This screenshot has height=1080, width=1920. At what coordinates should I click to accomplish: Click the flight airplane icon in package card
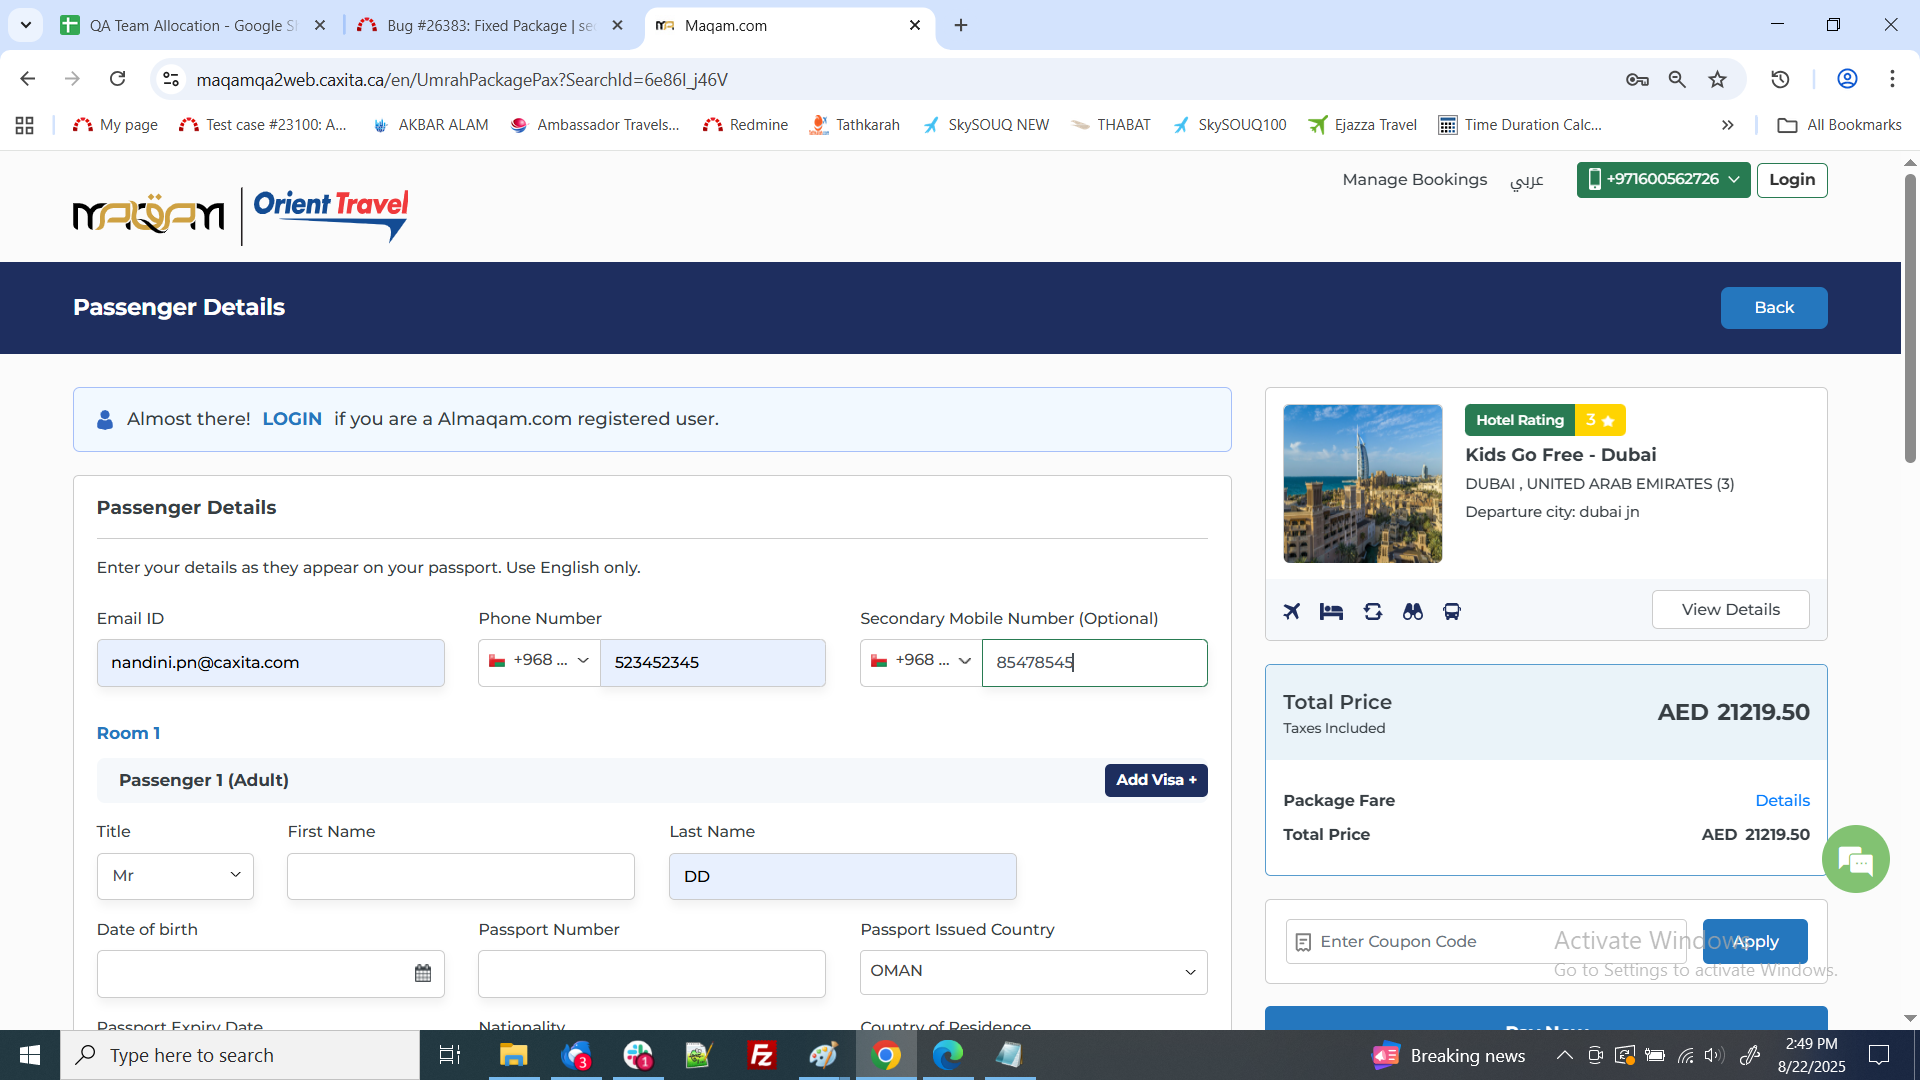[1292, 611]
